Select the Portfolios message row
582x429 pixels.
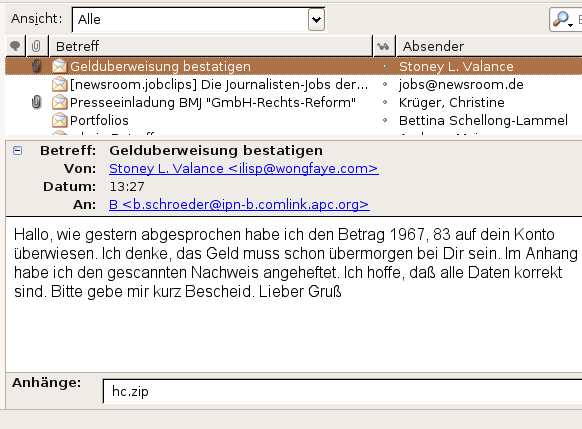pos(294,120)
